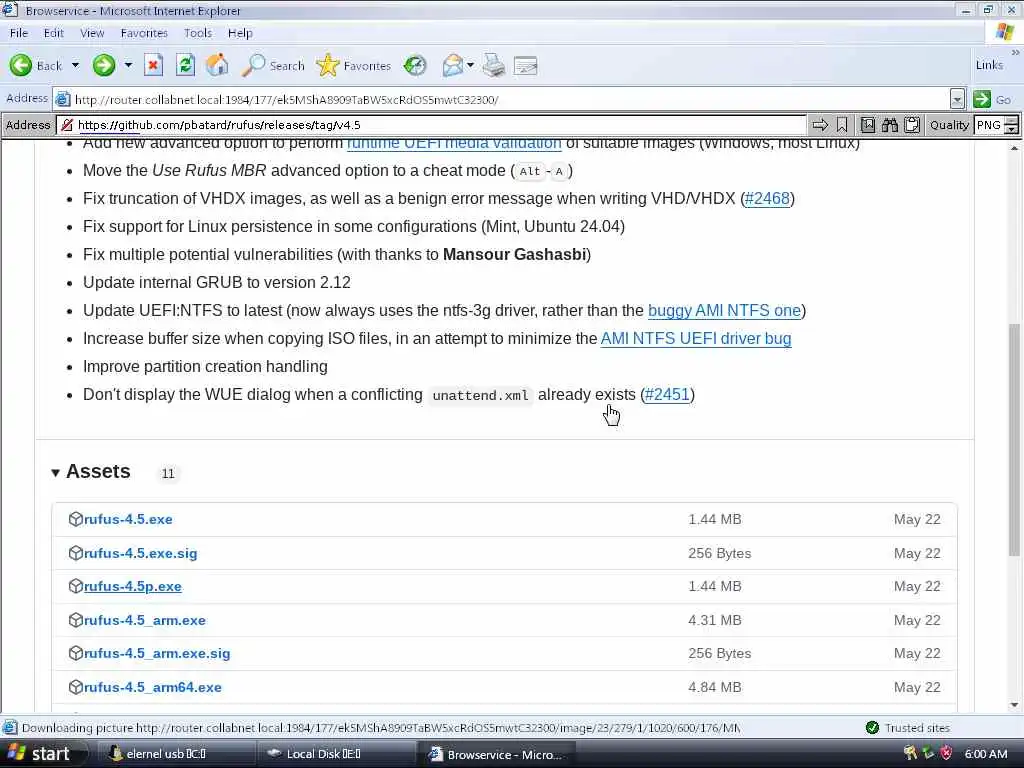Open issue link #2468
The image size is (1024, 768).
[767, 199]
